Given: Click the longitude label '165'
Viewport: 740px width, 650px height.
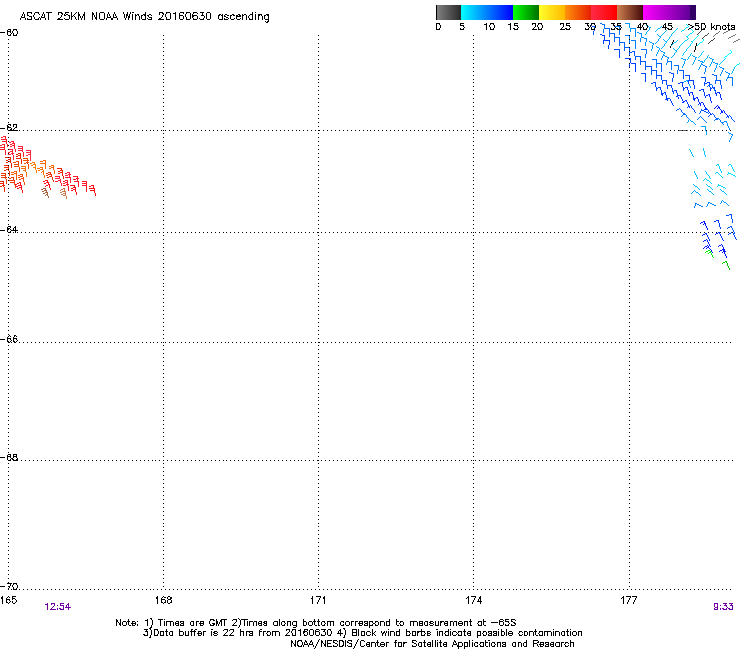Looking at the screenshot, I should 8,600.
